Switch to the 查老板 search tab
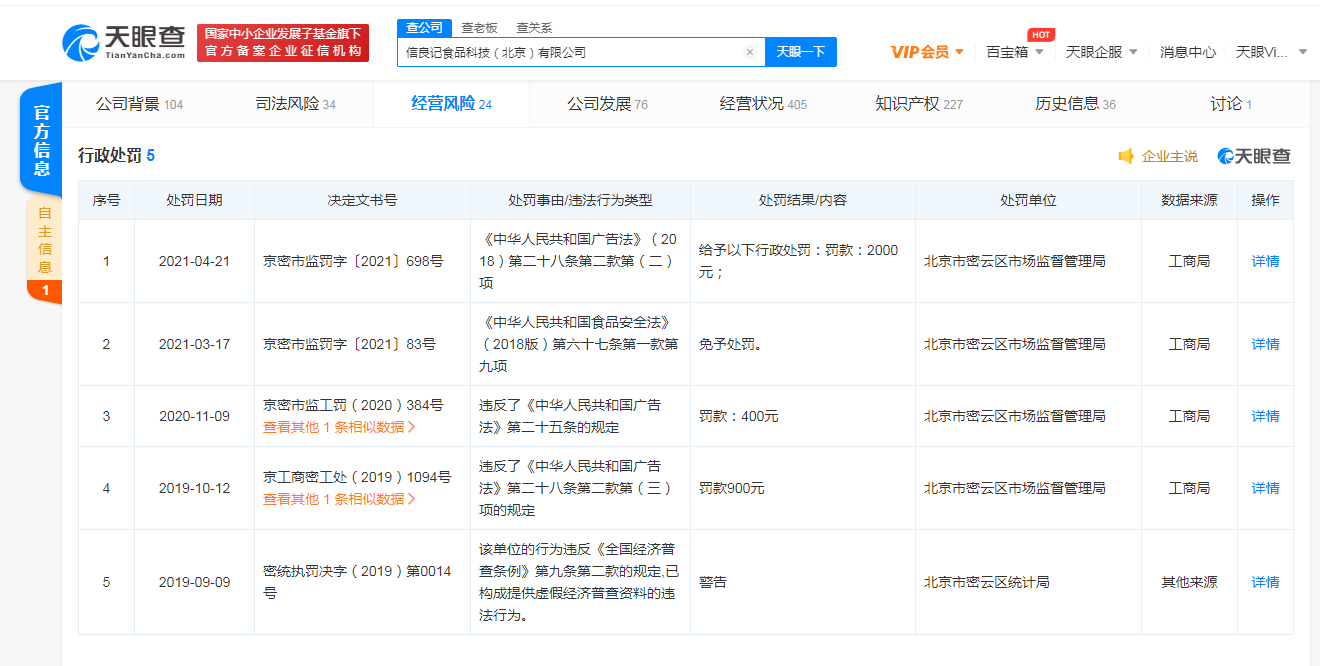Screen dimensions: 1320x666 click(479, 28)
